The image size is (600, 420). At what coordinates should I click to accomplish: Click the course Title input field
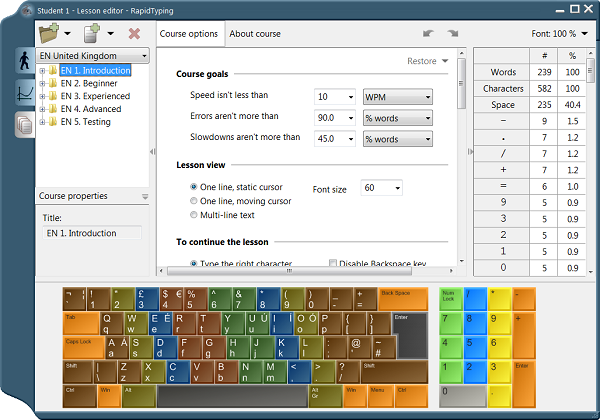92,233
